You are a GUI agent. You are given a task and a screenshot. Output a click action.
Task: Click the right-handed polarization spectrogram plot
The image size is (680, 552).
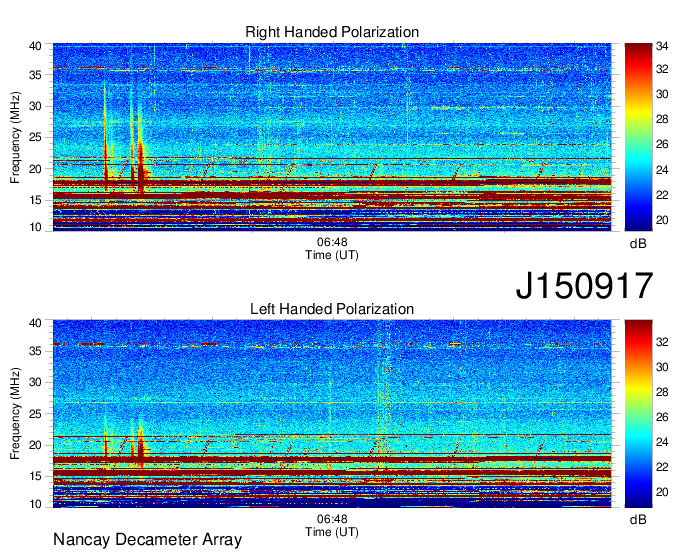click(332, 137)
